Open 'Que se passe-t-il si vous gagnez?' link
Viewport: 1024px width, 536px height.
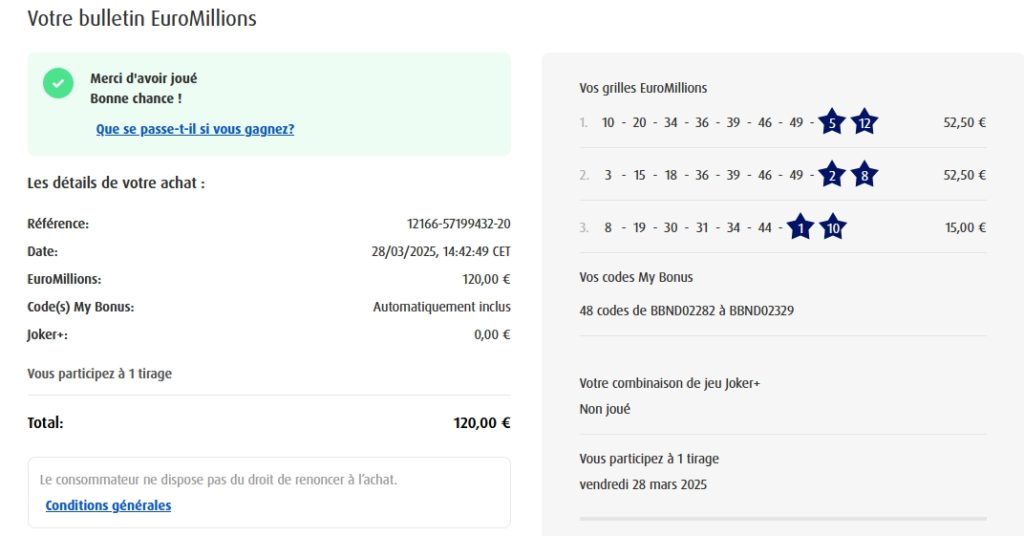195,129
